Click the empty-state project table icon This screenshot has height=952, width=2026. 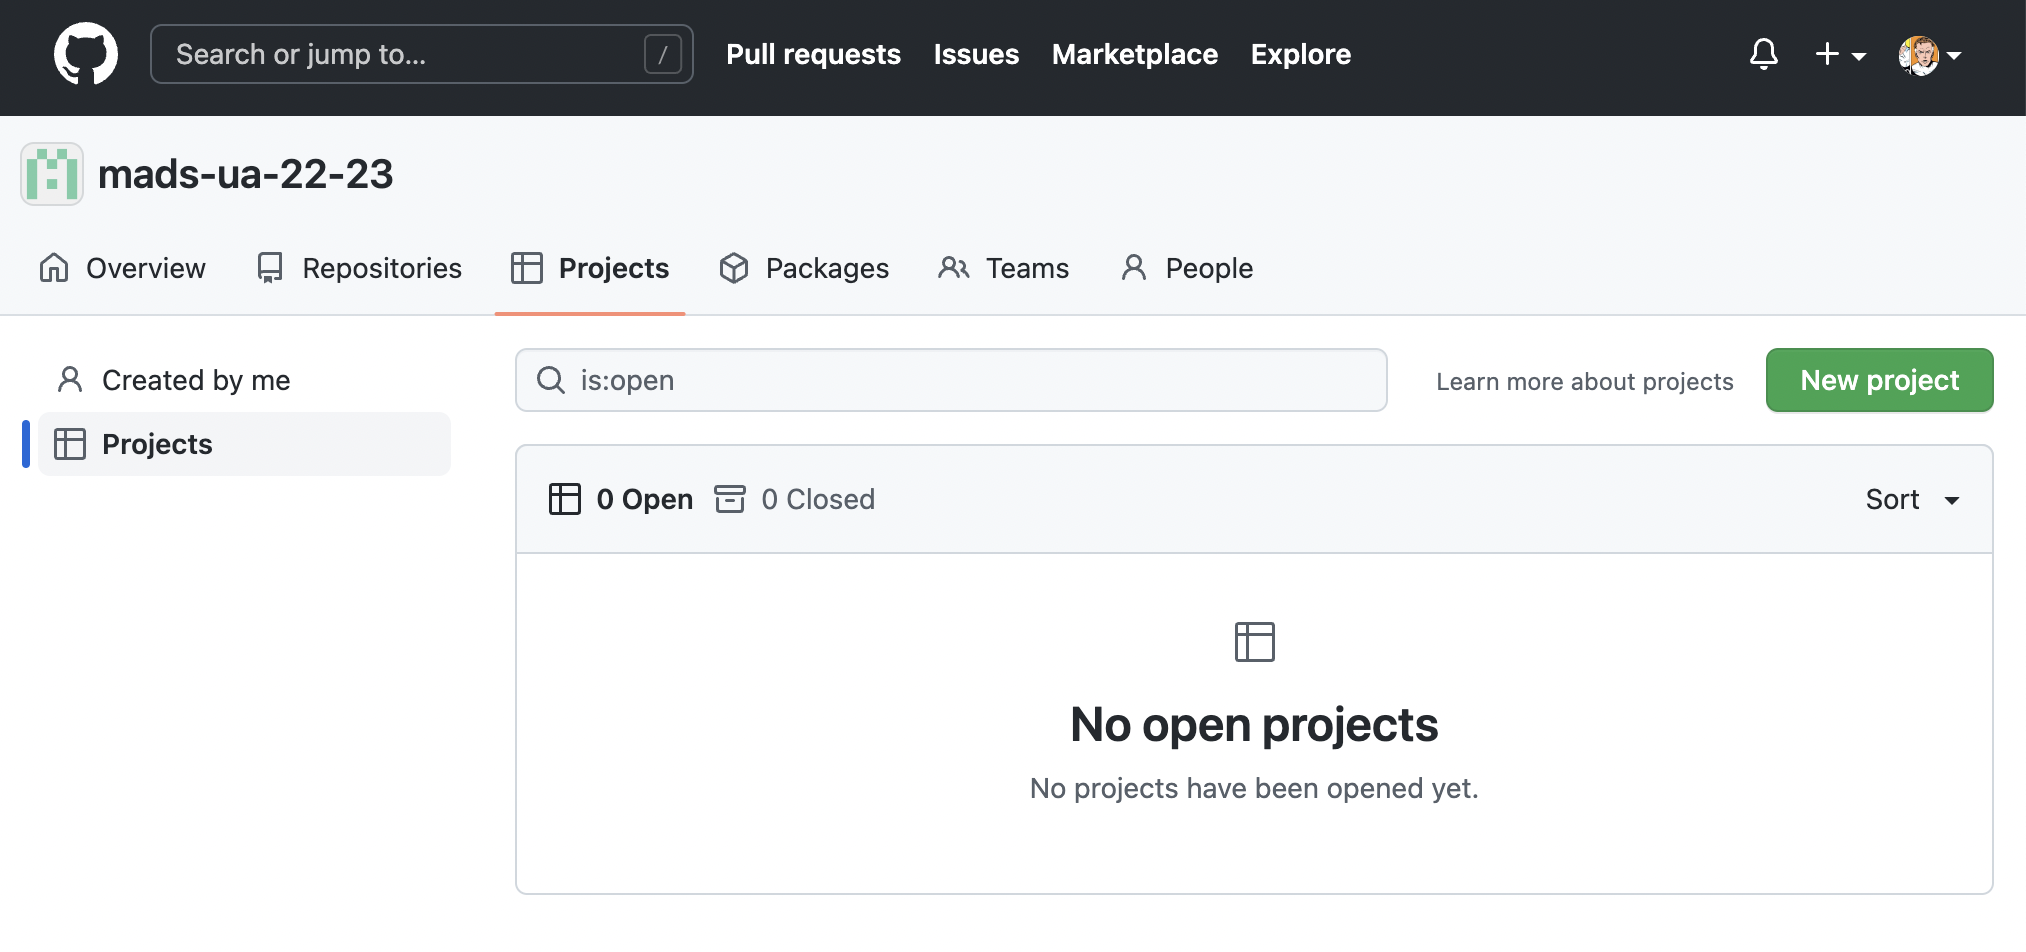1254,642
